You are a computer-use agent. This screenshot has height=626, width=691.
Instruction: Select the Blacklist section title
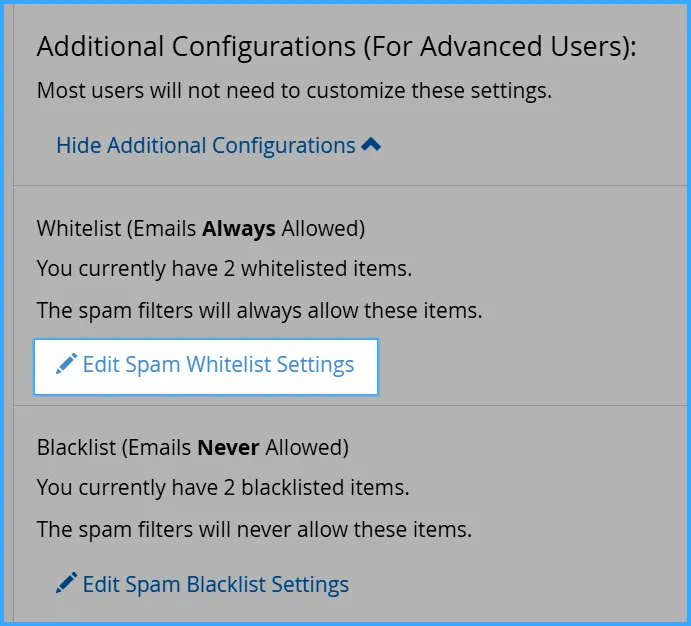[x=193, y=448]
